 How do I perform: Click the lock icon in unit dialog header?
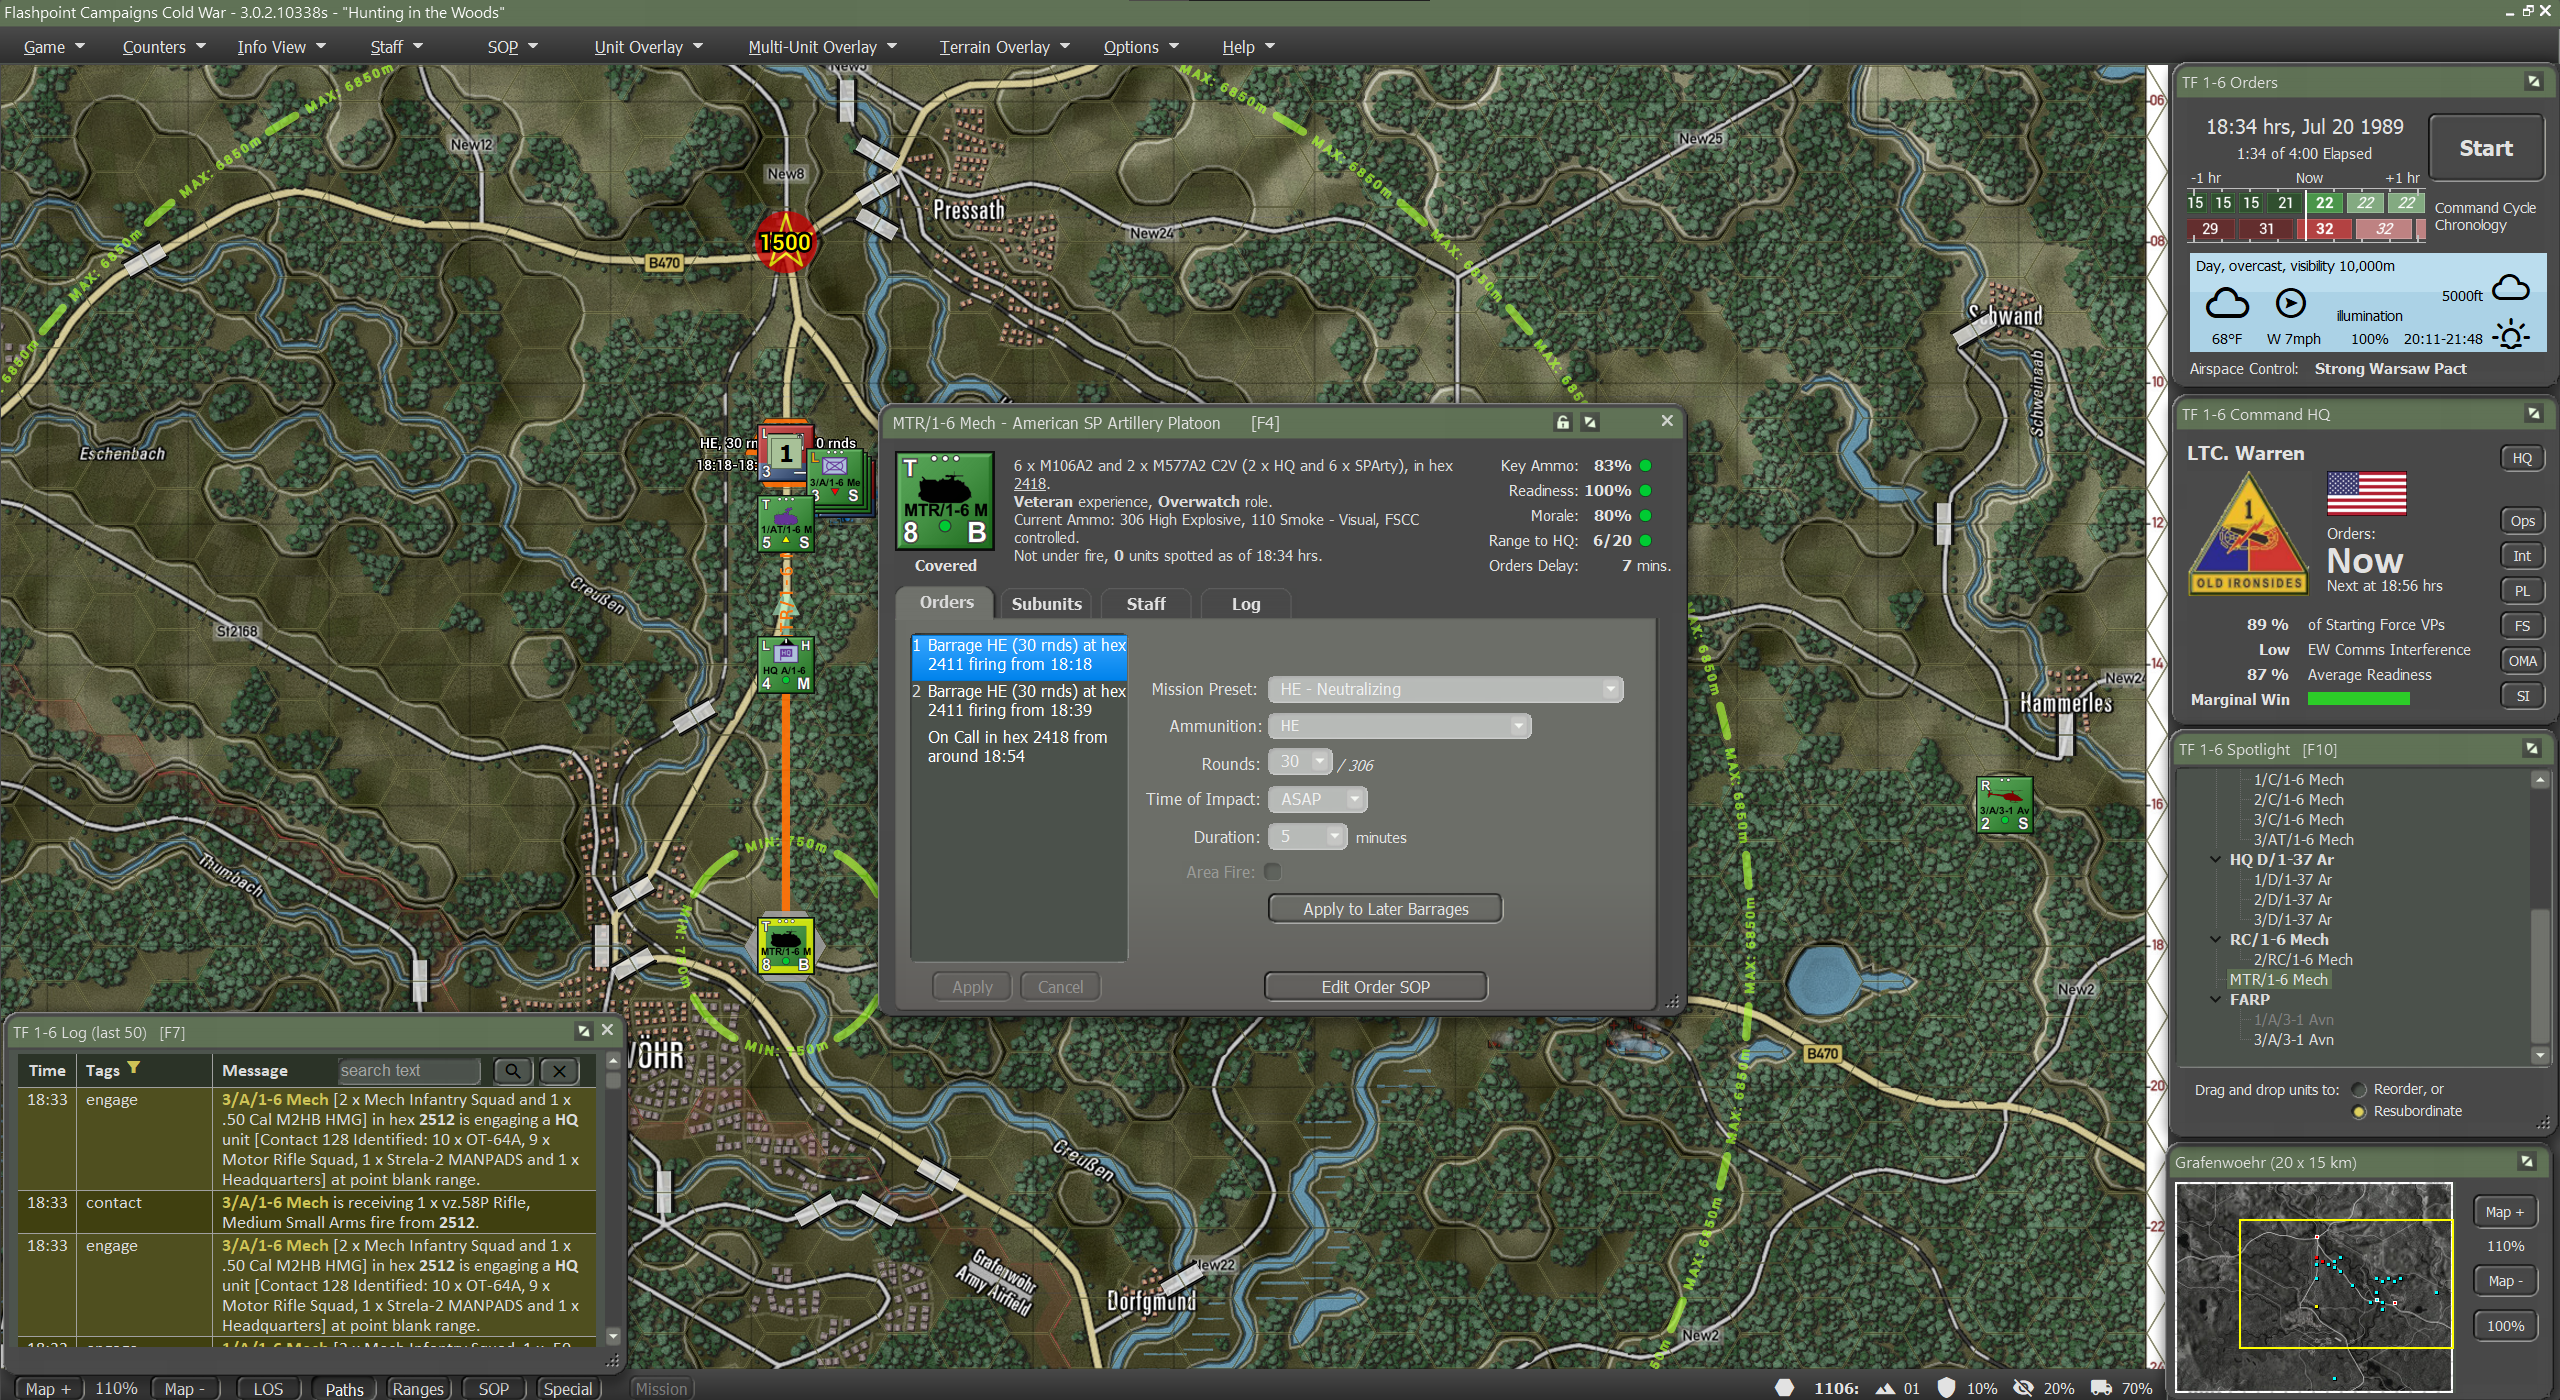1562,423
